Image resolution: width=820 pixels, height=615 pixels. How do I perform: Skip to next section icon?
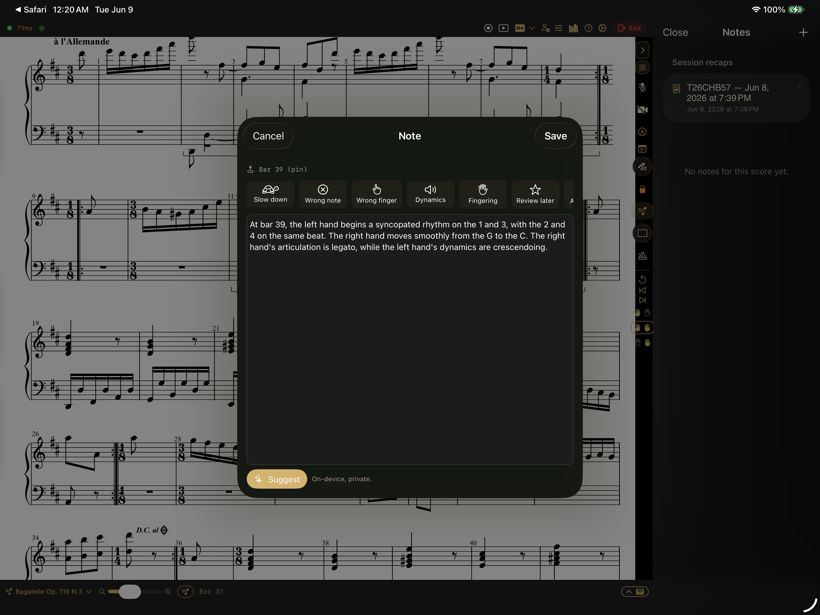pyautogui.click(x=643, y=300)
